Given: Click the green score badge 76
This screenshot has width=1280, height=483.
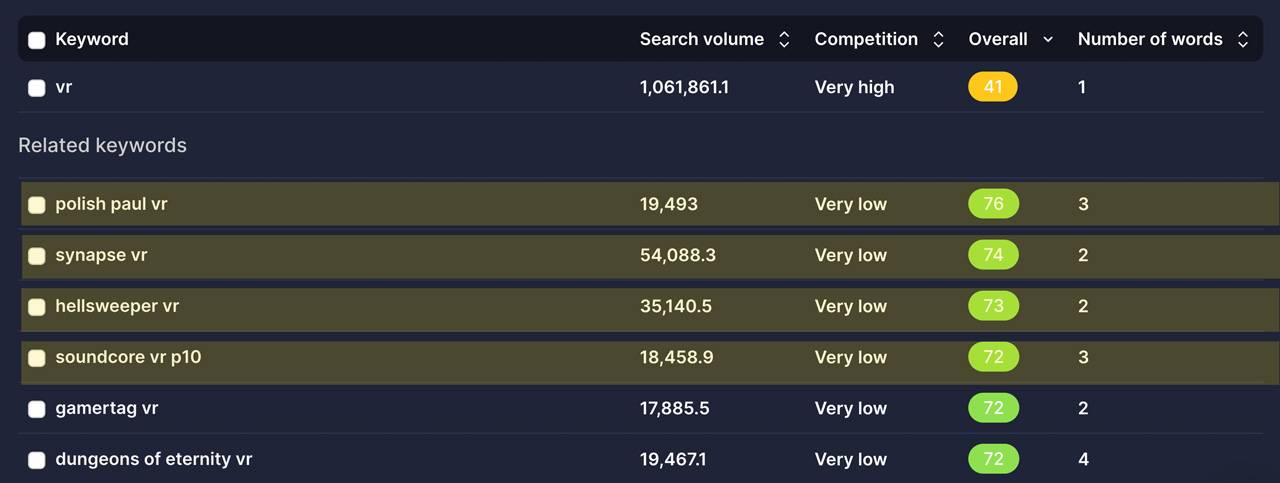Looking at the screenshot, I should (993, 204).
